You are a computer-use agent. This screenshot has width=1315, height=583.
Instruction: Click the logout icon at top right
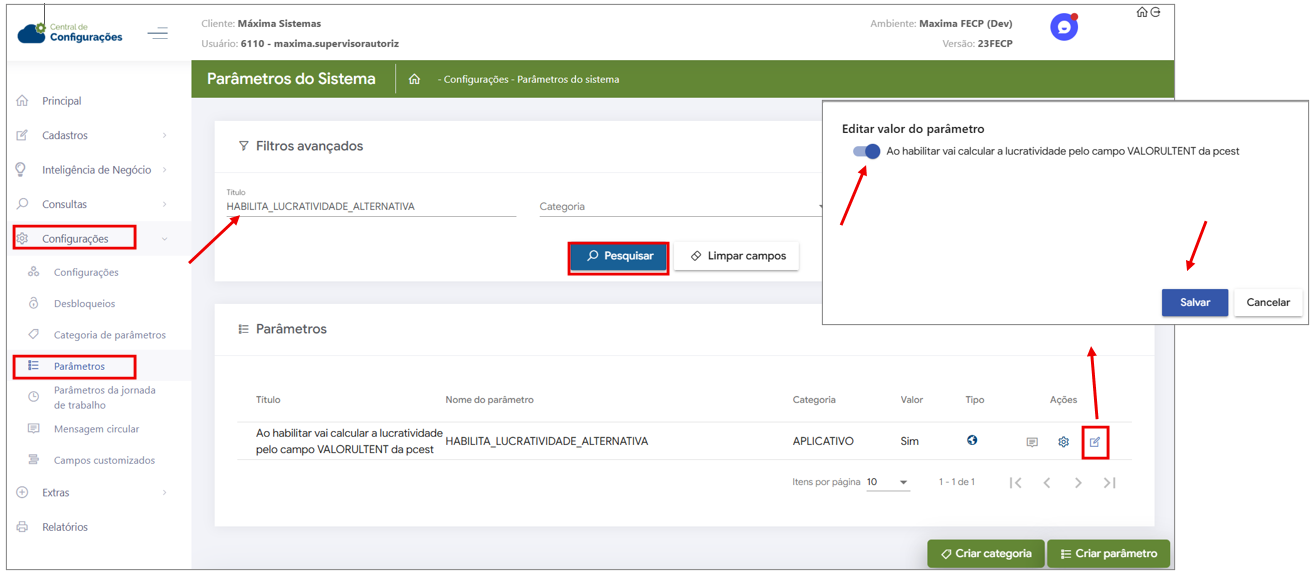(1156, 12)
